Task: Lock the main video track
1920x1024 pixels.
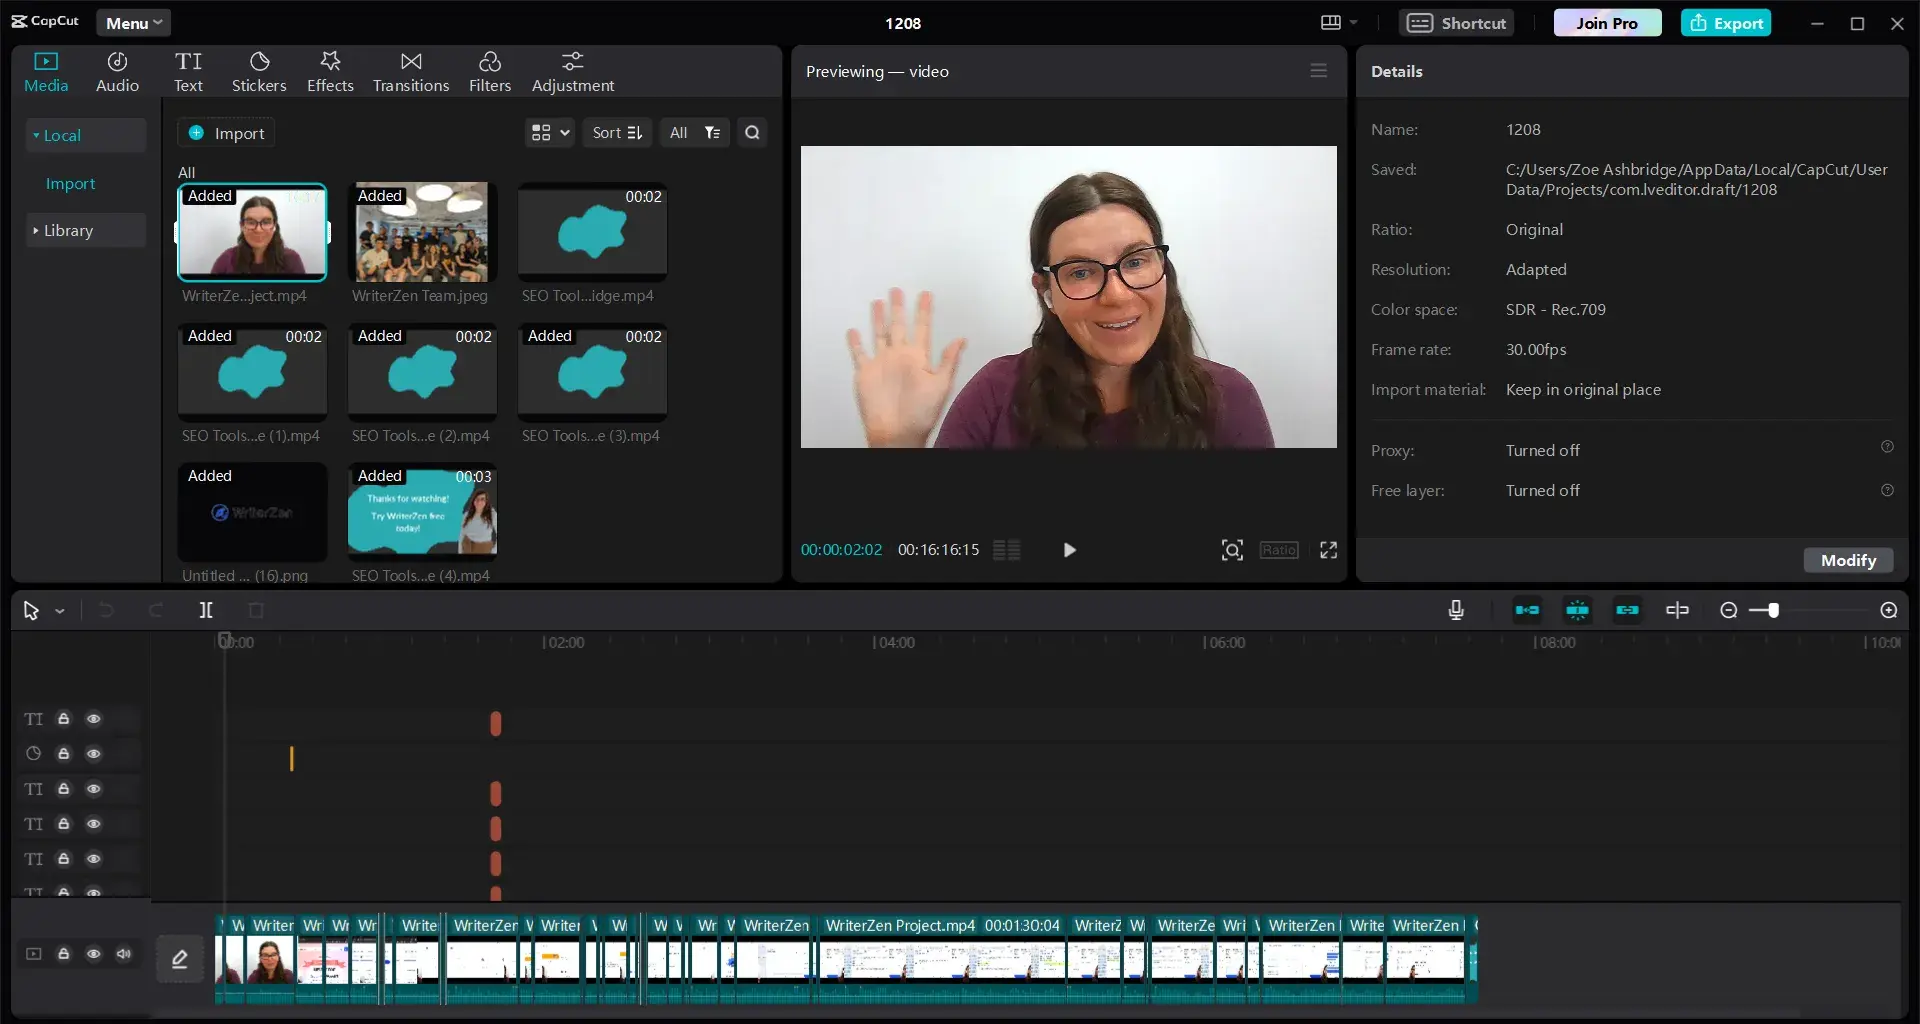Action: pos(64,954)
